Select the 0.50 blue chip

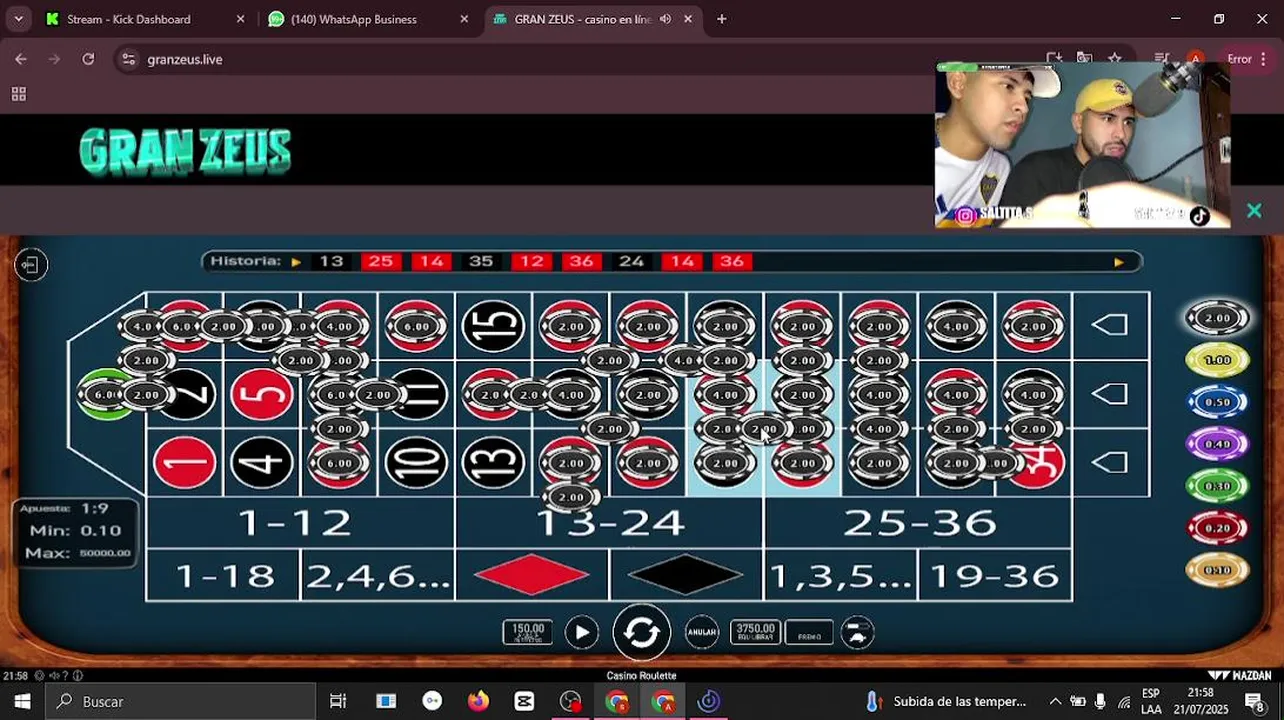coord(1217,402)
